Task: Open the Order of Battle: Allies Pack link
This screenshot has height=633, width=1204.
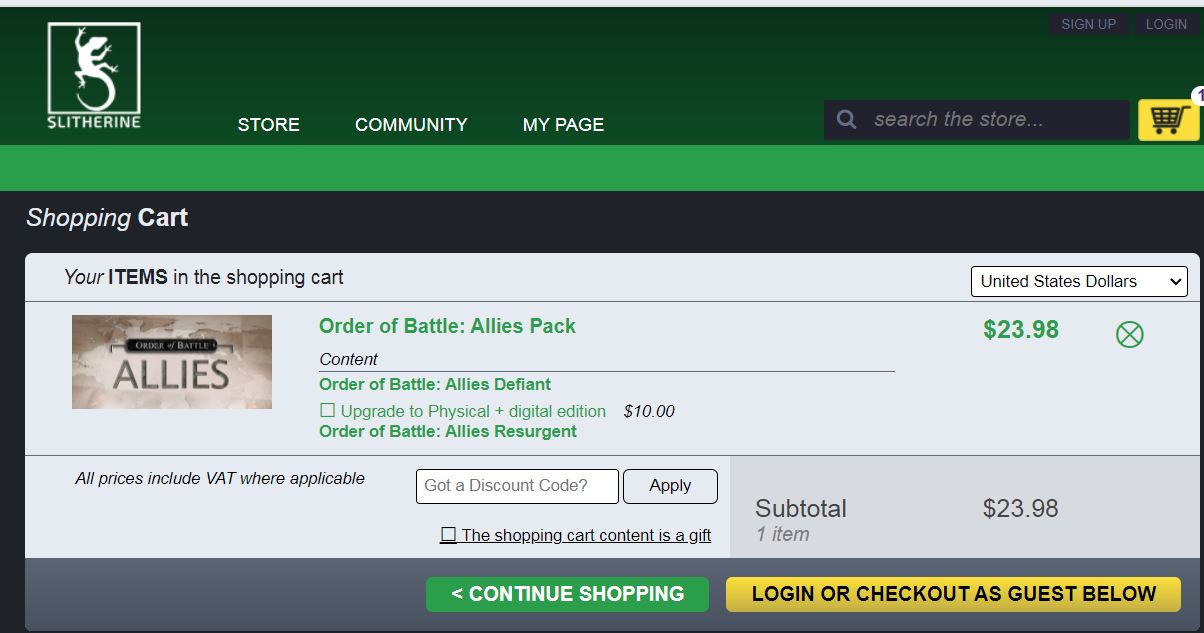Action: 447,326
